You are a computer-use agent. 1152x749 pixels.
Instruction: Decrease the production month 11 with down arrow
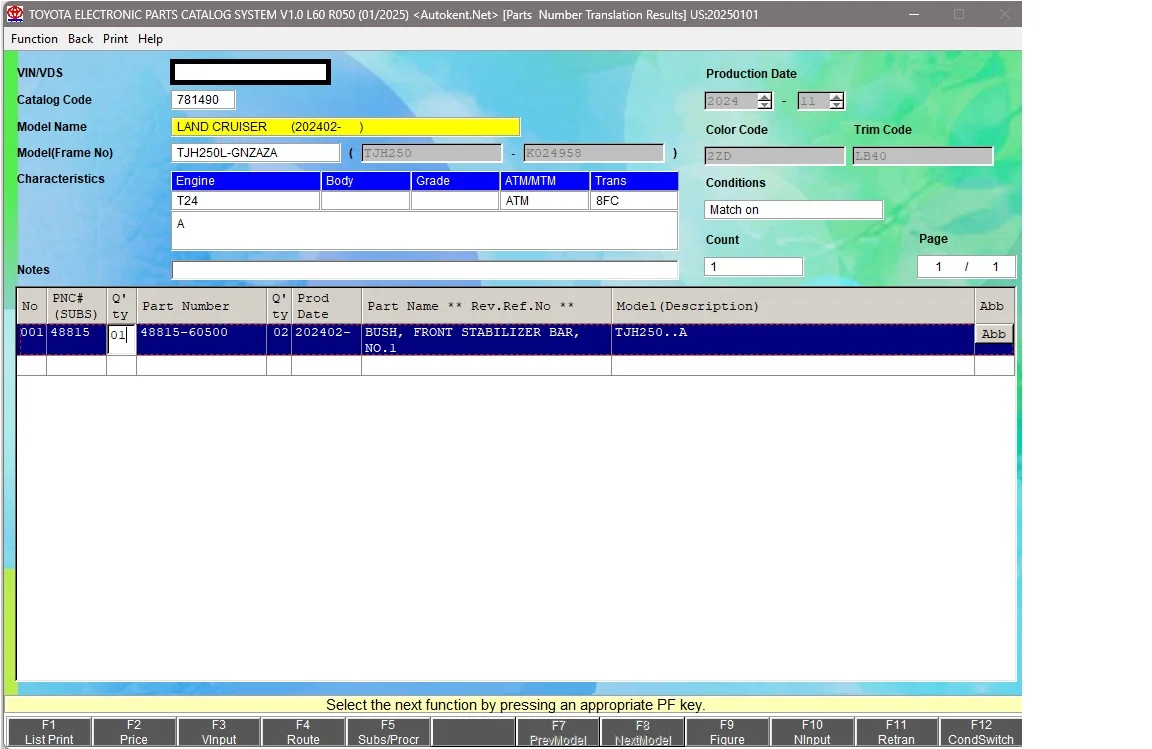pyautogui.click(x=837, y=105)
